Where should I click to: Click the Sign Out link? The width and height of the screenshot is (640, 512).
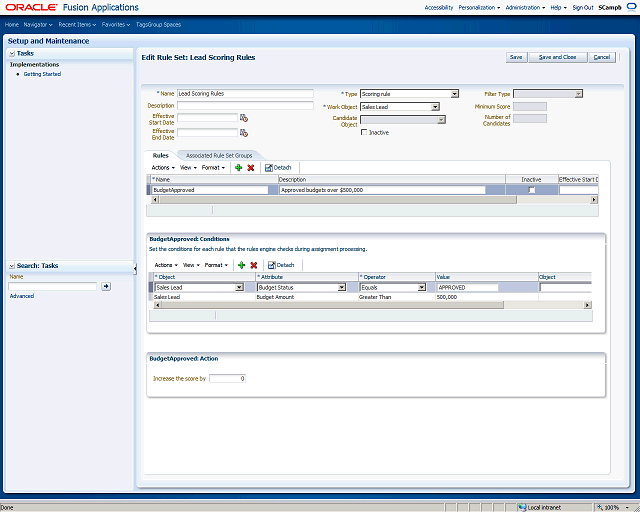coord(583,7)
